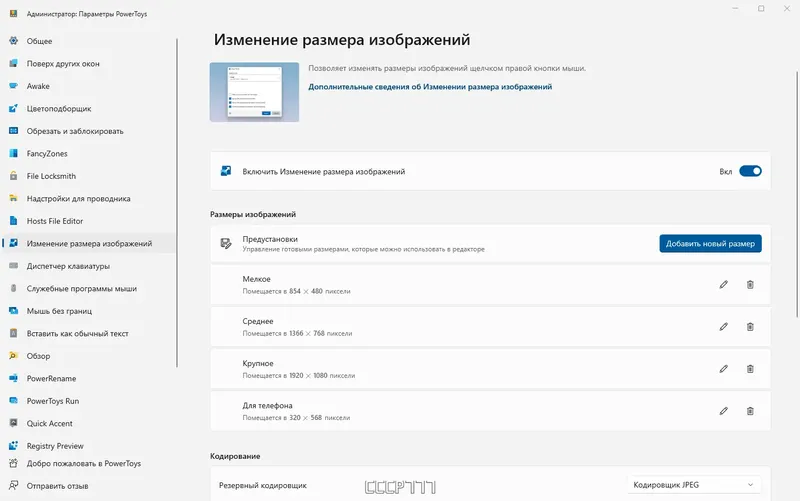Open the Кодировщик JPEG dropdown
The height and width of the screenshot is (501, 800).
[693, 486]
